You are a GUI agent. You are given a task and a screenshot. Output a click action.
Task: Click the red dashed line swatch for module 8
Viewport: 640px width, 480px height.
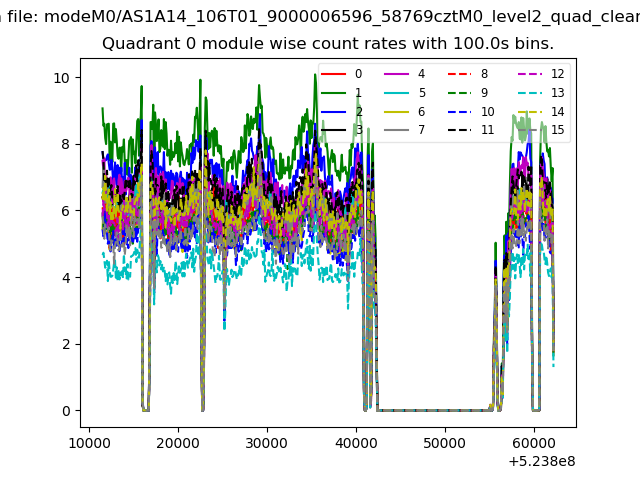point(459,74)
